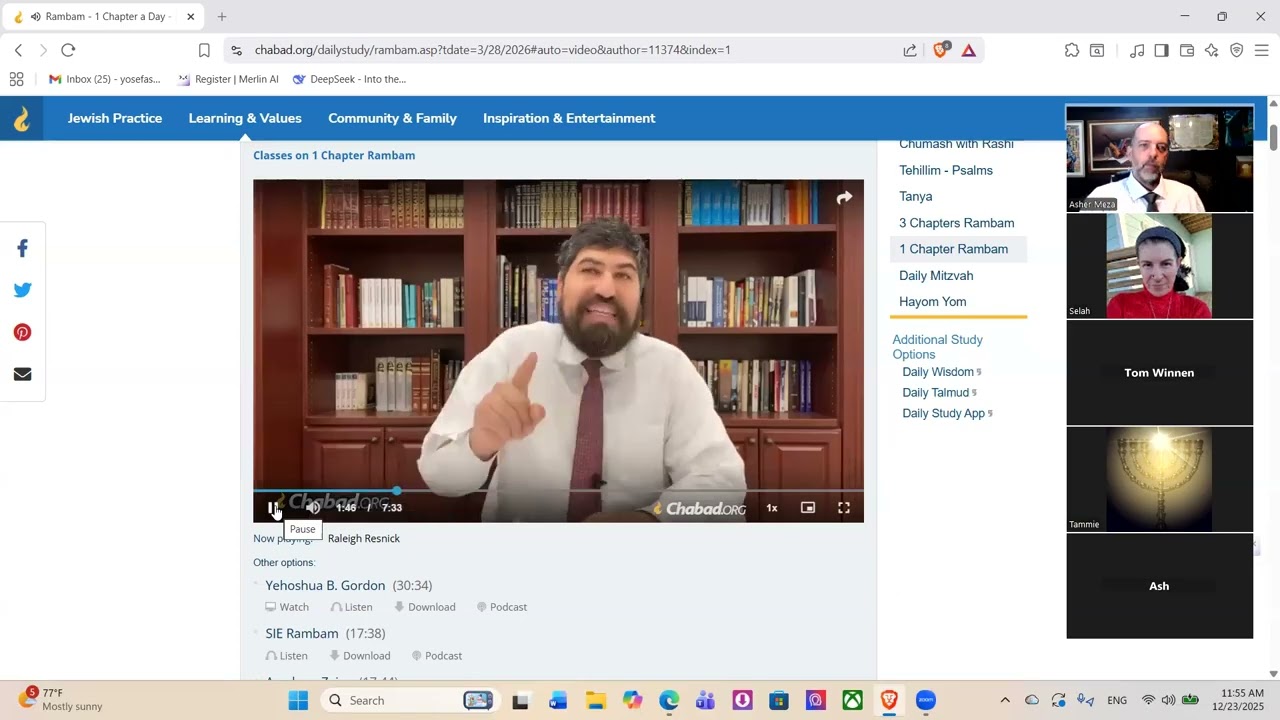The image size is (1280, 720).
Task: Click the address bar URL
Action: [x=493, y=50]
